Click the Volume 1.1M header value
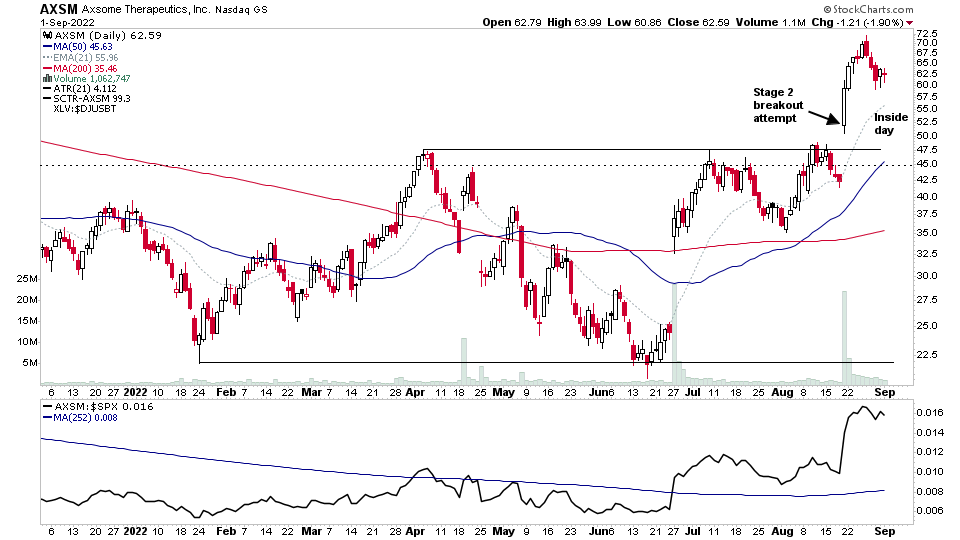The height and width of the screenshot is (540, 960). coord(770,23)
